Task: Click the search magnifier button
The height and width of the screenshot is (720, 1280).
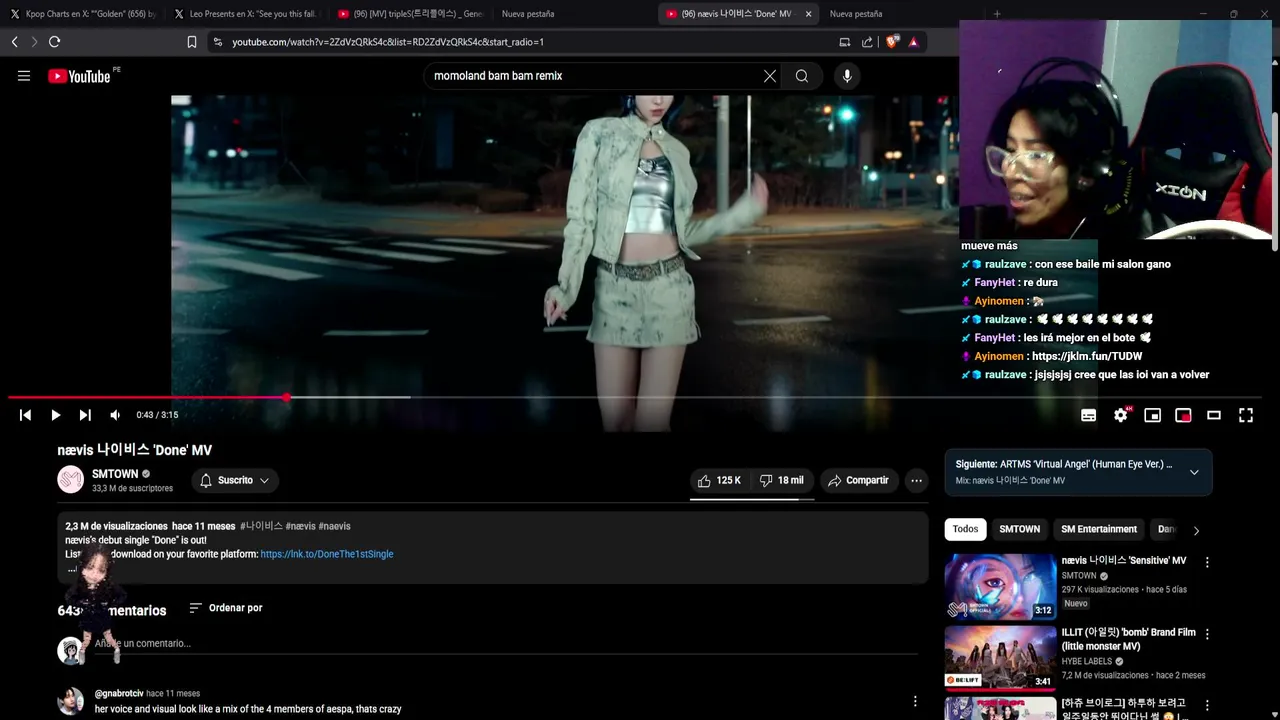Action: (802, 76)
